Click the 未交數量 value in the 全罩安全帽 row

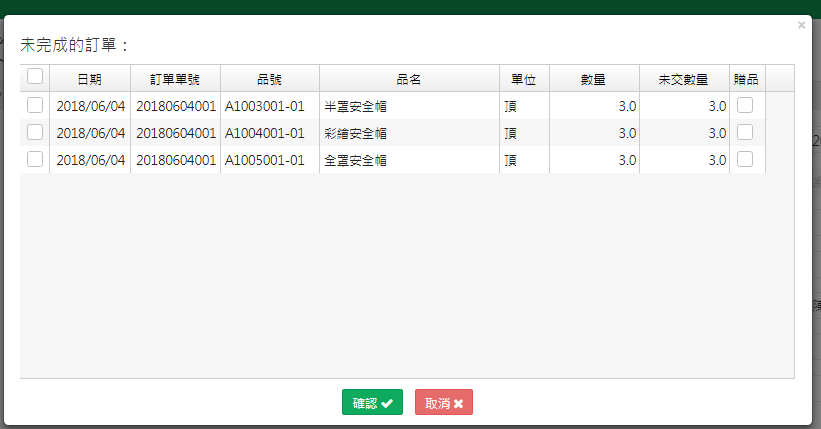[x=717, y=160]
